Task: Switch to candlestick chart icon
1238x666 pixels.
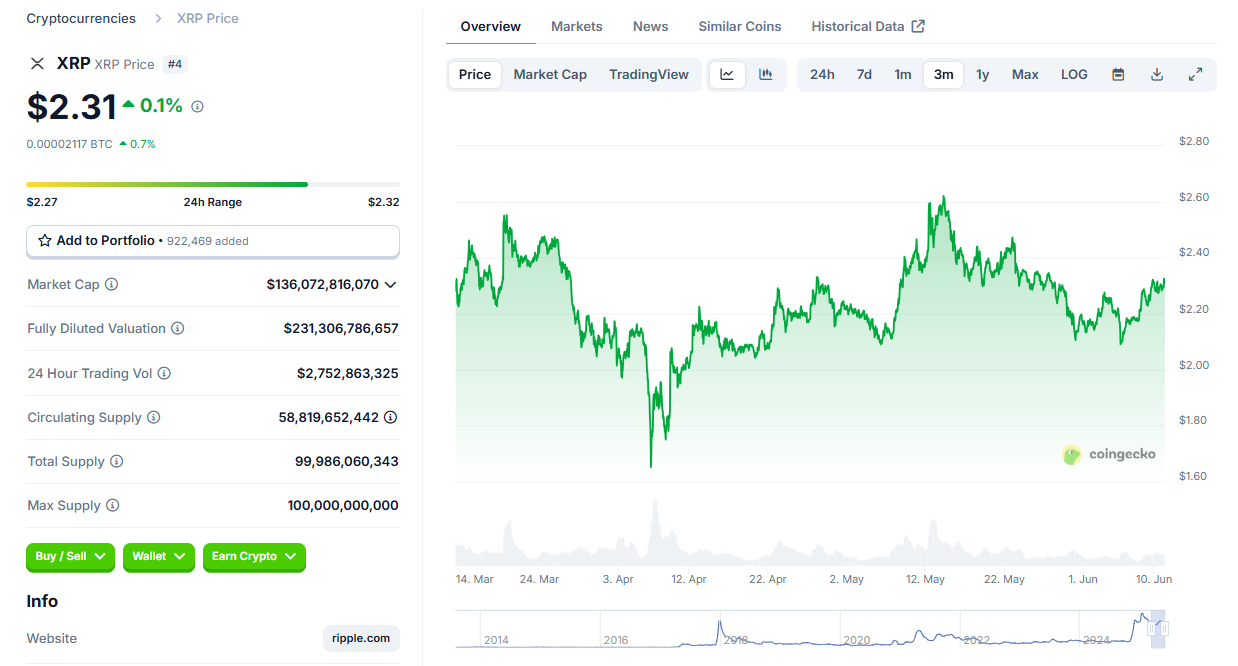Action: click(766, 75)
